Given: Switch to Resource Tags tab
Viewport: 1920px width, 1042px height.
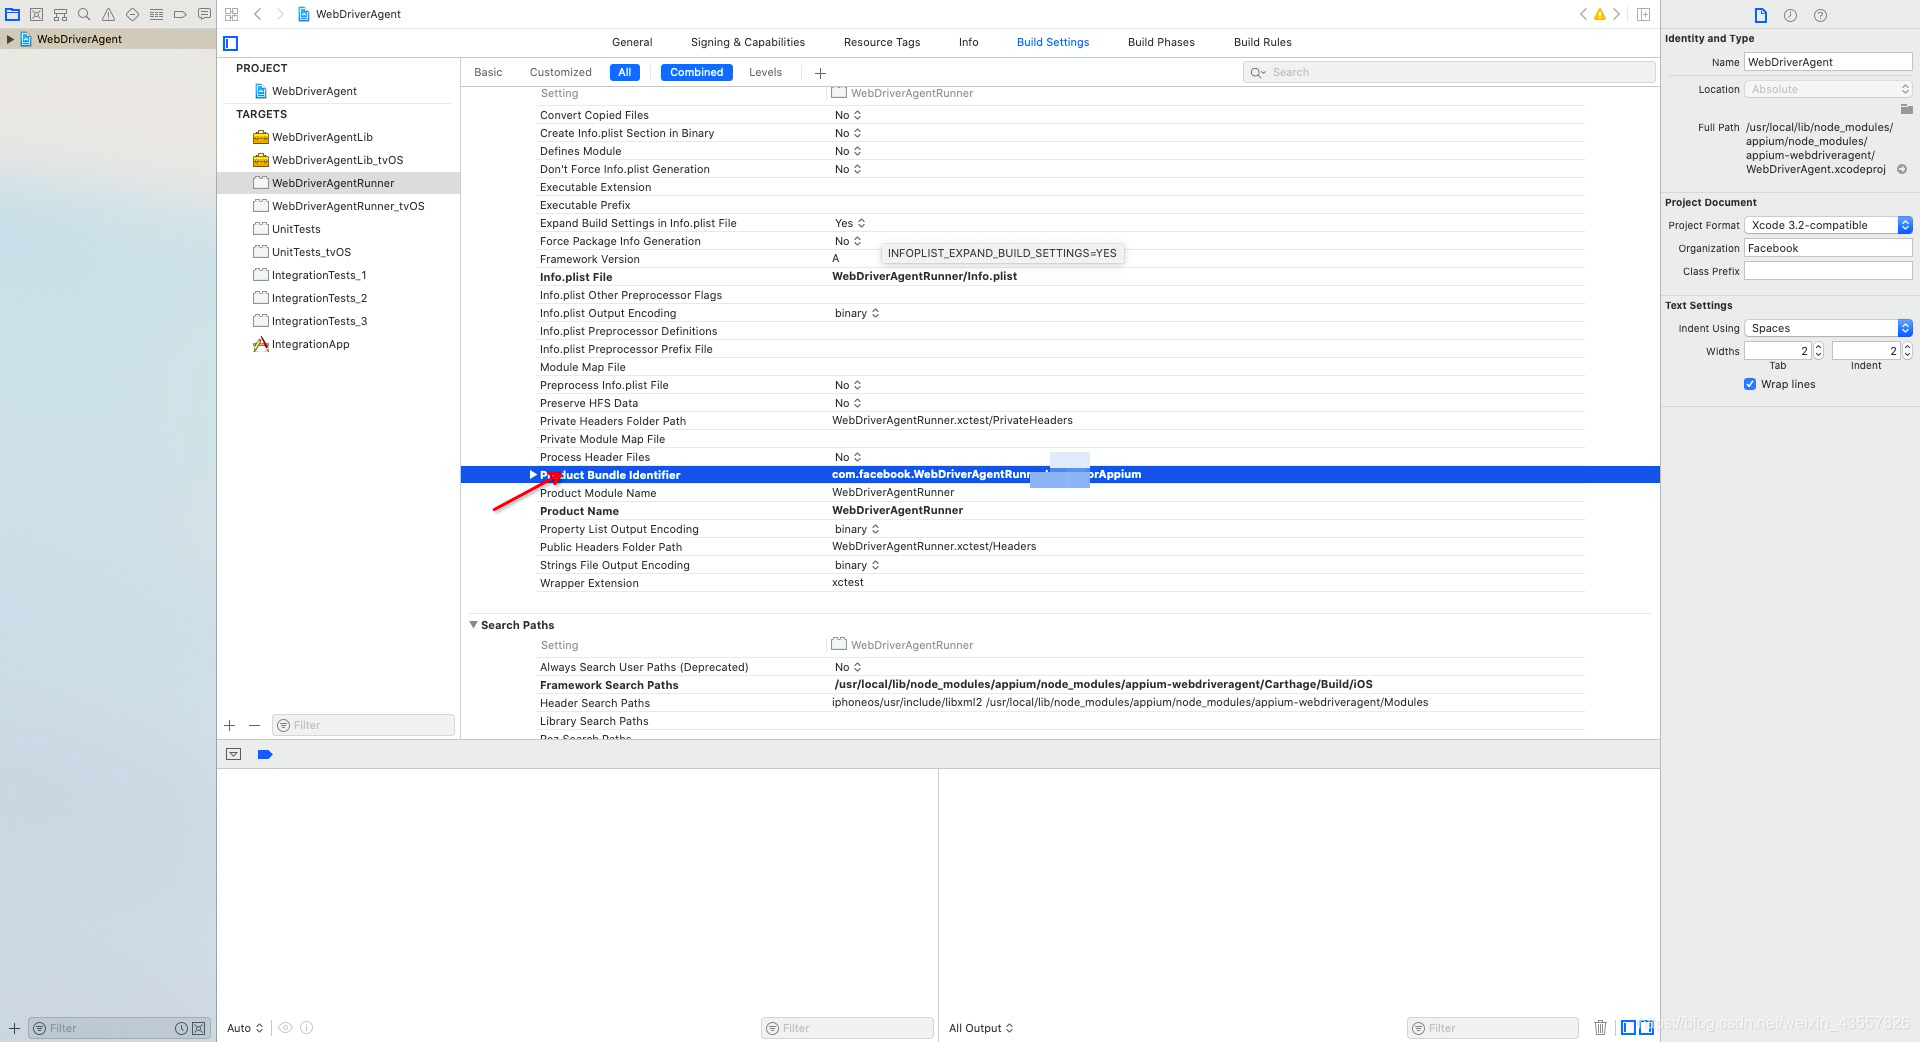Looking at the screenshot, I should [x=882, y=42].
